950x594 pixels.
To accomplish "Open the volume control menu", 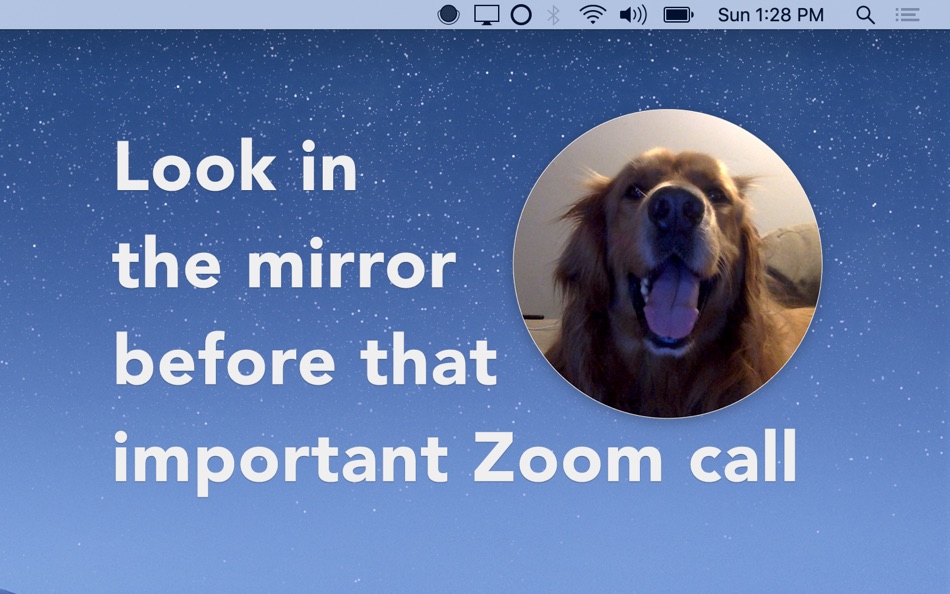I will (x=633, y=15).
